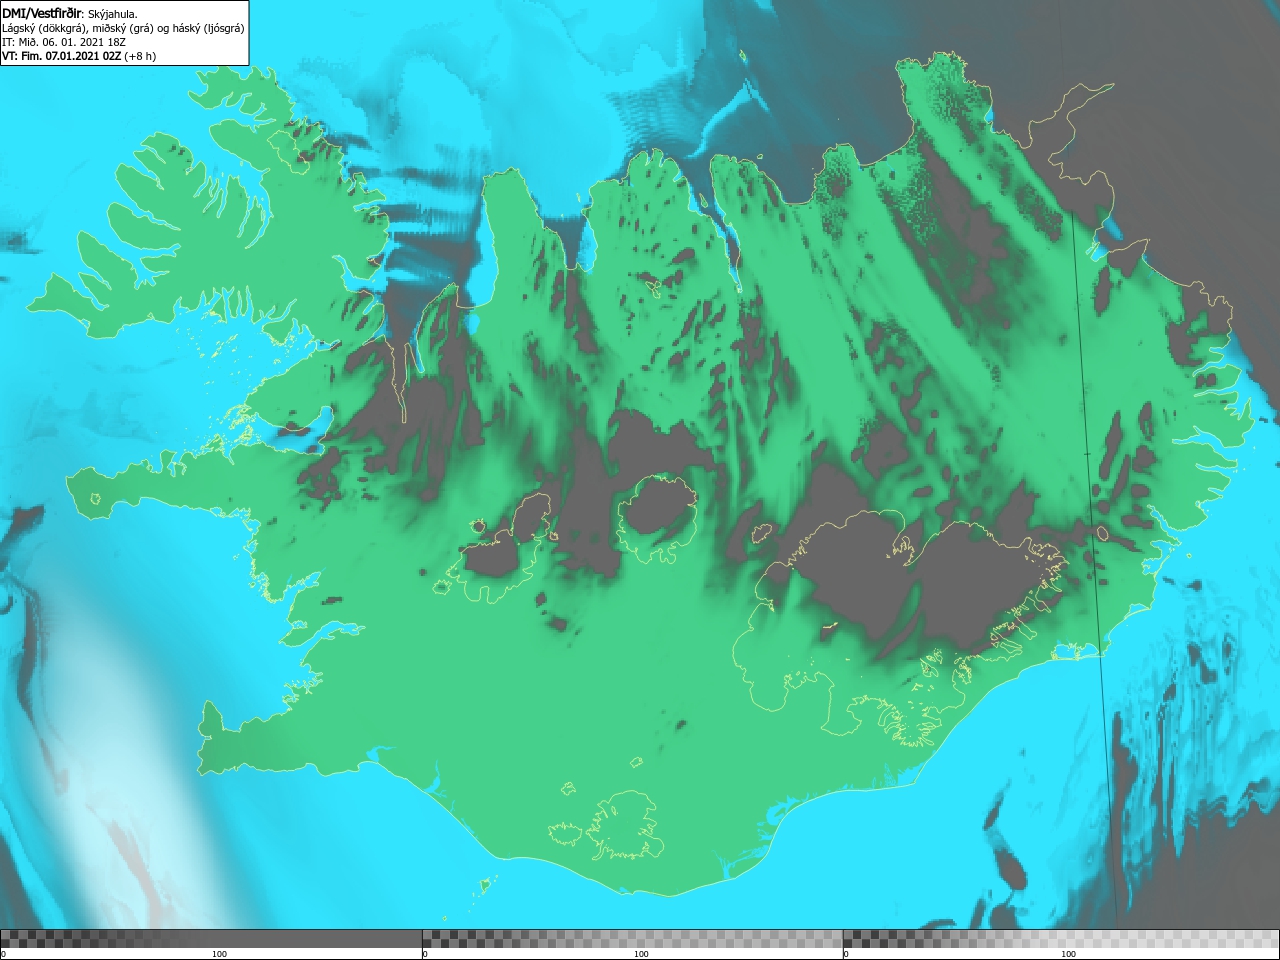Click the 0 label under the dark gray scale
Viewport: 1280px width, 960px height.
(4, 954)
